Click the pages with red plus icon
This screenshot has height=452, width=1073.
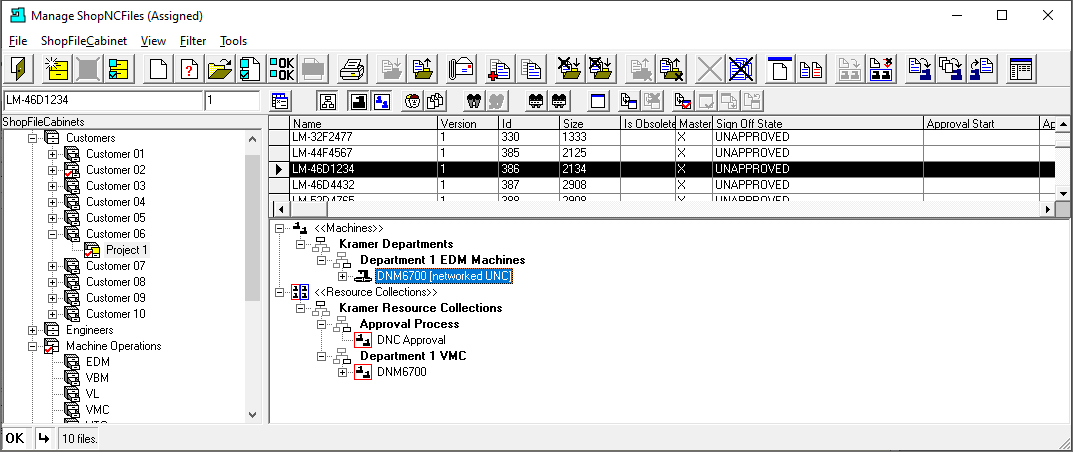coord(500,68)
